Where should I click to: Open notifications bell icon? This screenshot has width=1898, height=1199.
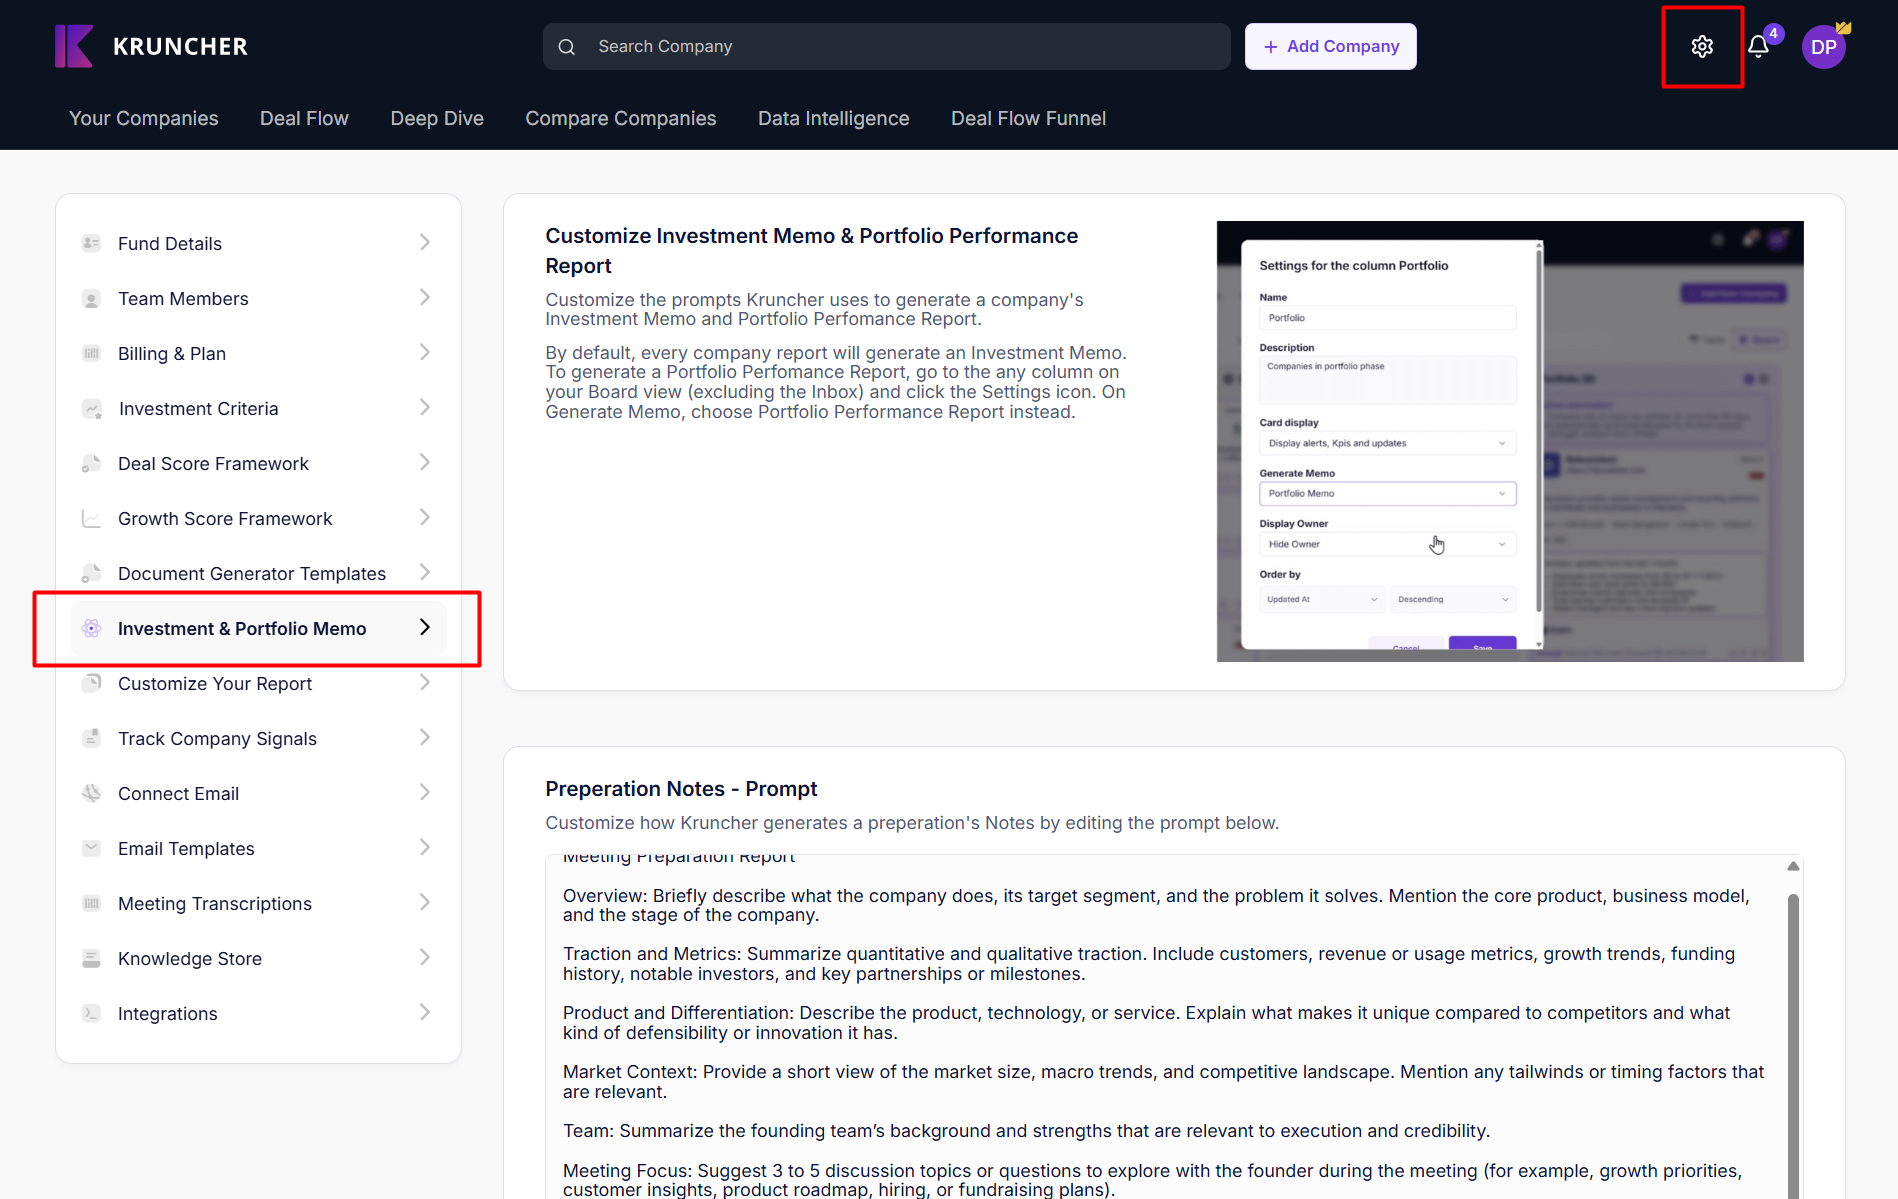[x=1758, y=47]
